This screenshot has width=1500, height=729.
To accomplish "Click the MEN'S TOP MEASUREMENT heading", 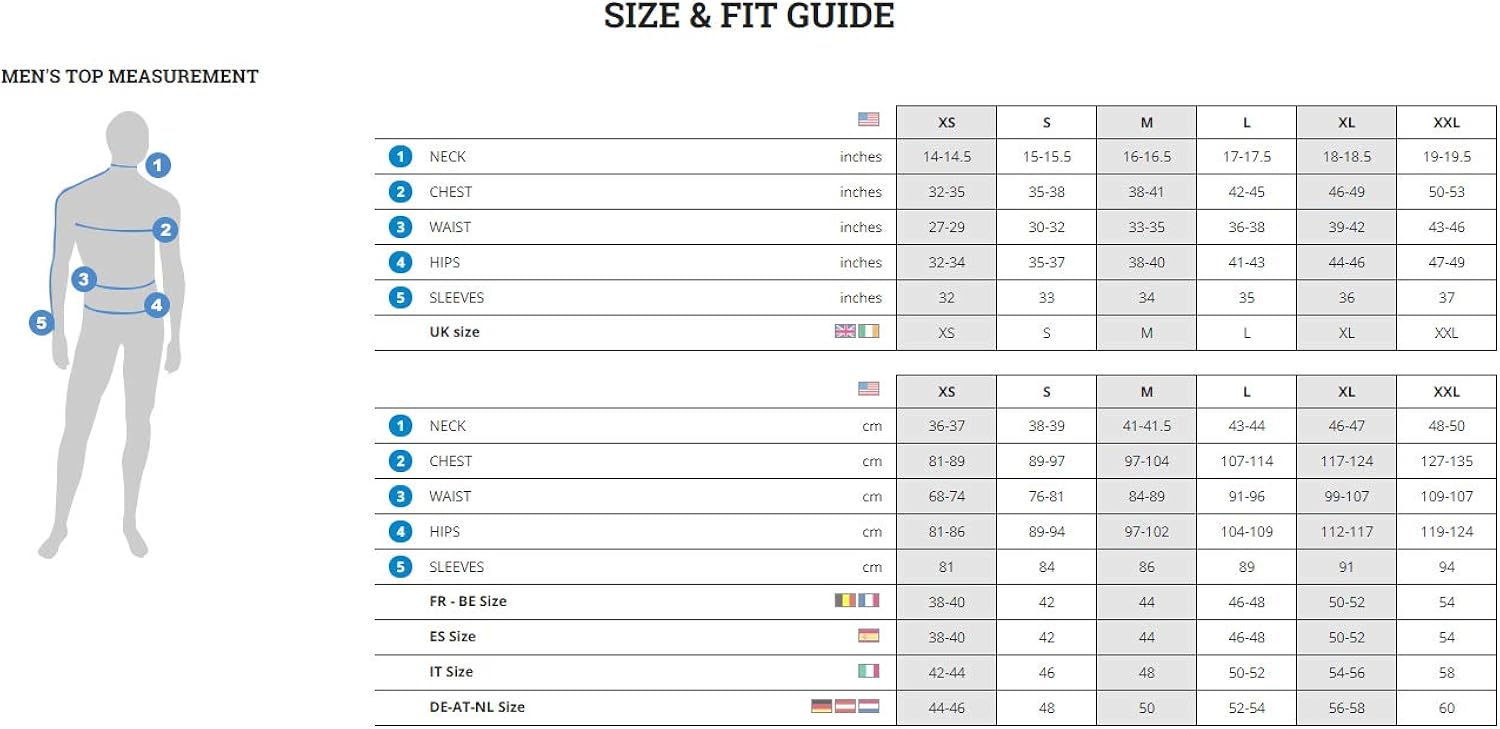I will pyautogui.click(x=130, y=76).
